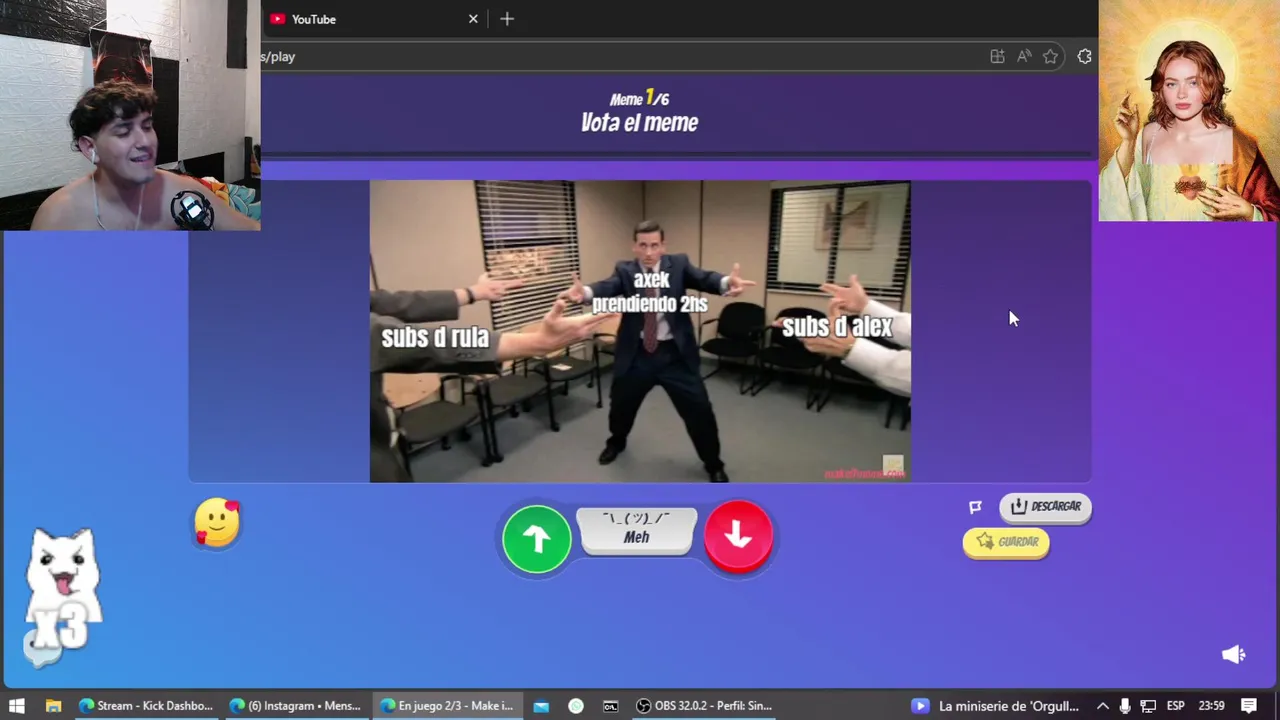
Task: Open the command prompt taskbar icon
Action: [x=611, y=706]
